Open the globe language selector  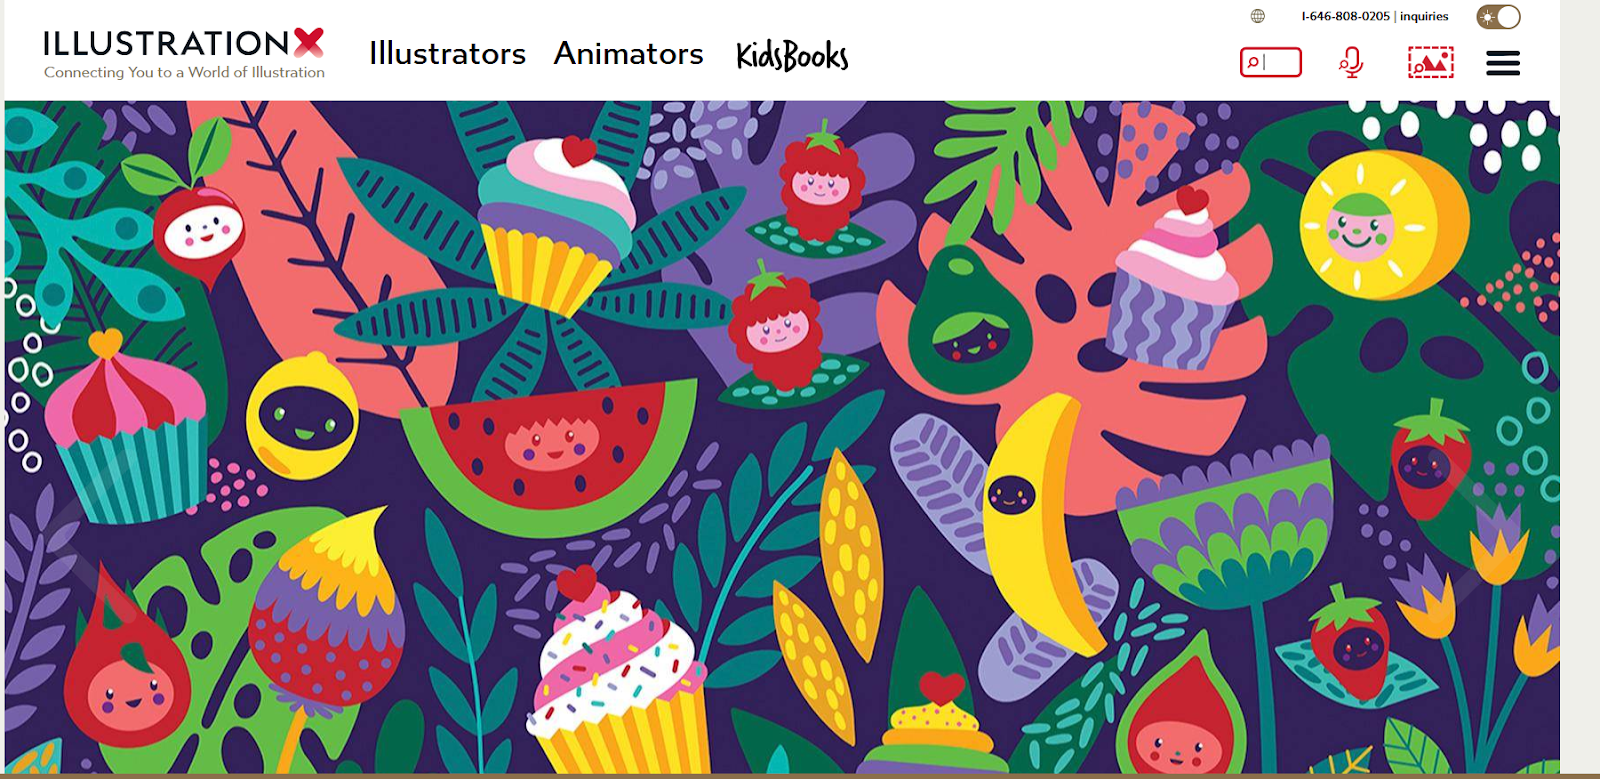(x=1257, y=16)
